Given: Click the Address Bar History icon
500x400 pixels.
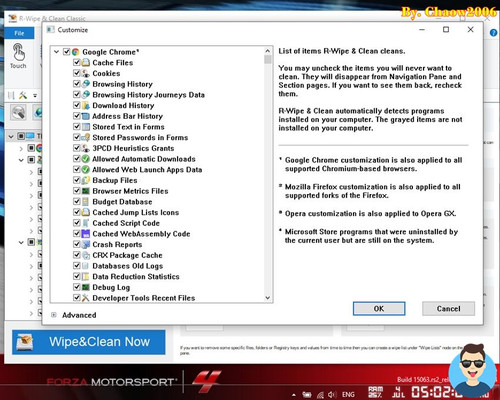Looking at the screenshot, I should point(86,116).
